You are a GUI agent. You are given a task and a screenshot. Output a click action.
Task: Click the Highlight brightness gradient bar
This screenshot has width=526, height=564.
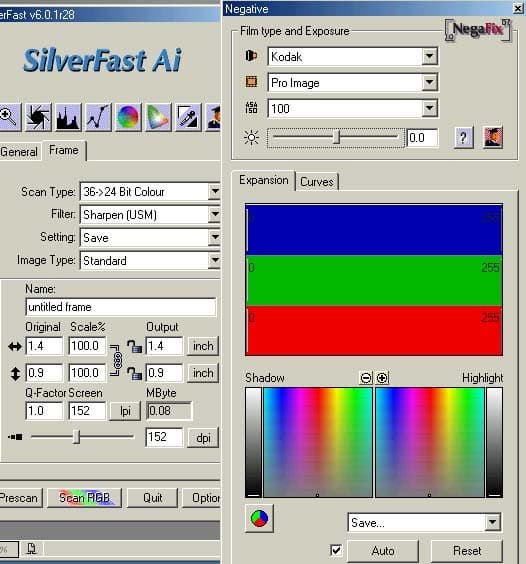495,442
